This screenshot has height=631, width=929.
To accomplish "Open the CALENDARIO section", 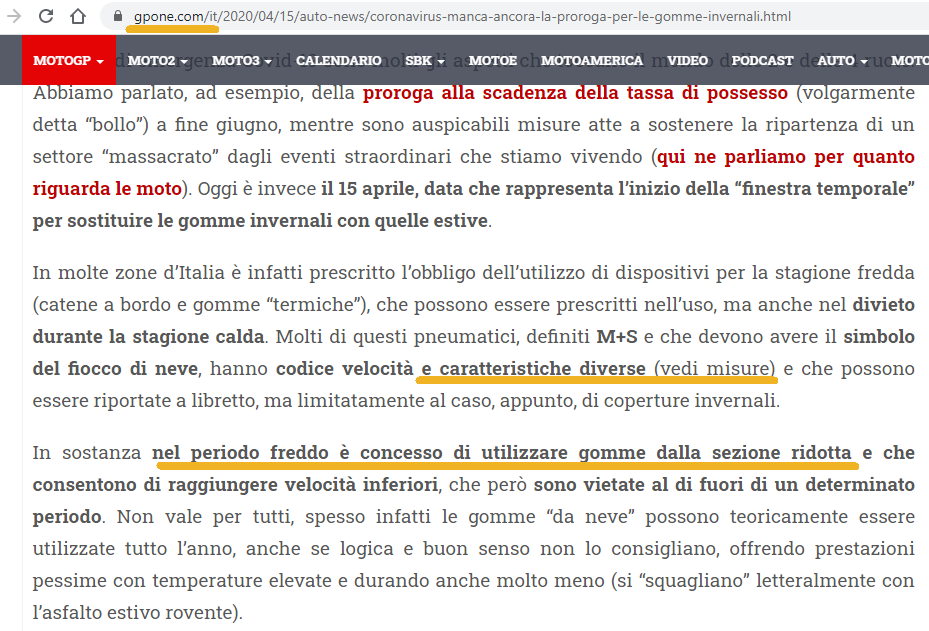I will click(x=339, y=60).
